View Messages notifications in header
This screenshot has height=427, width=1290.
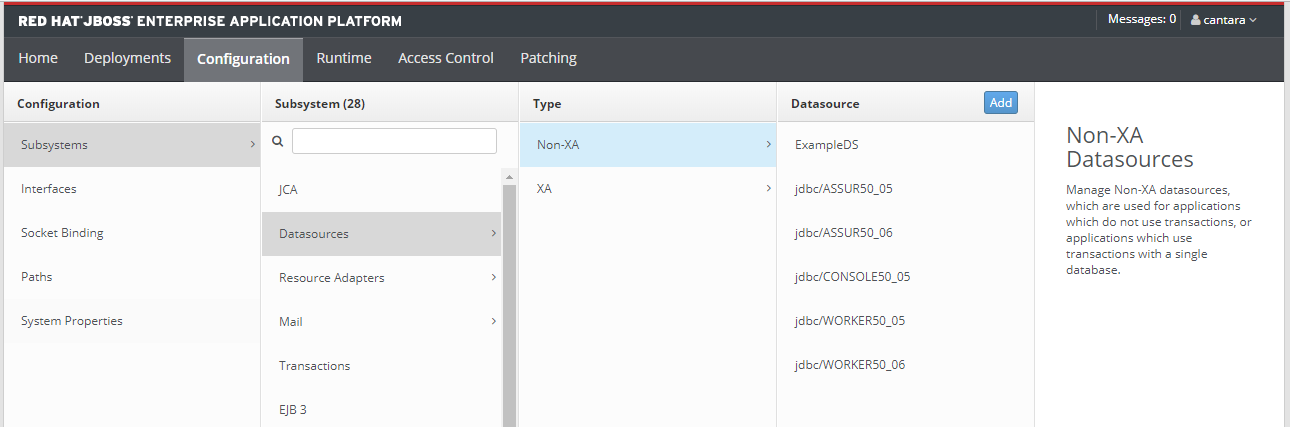pyautogui.click(x=1141, y=19)
